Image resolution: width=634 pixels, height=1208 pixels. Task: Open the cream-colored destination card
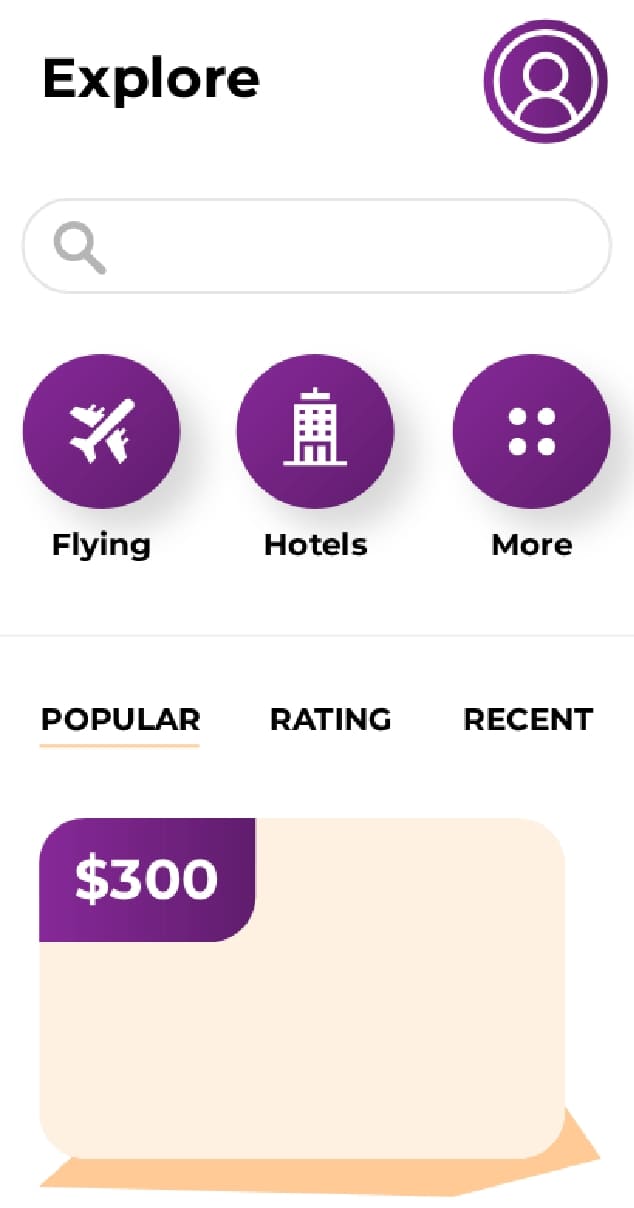300,1040
